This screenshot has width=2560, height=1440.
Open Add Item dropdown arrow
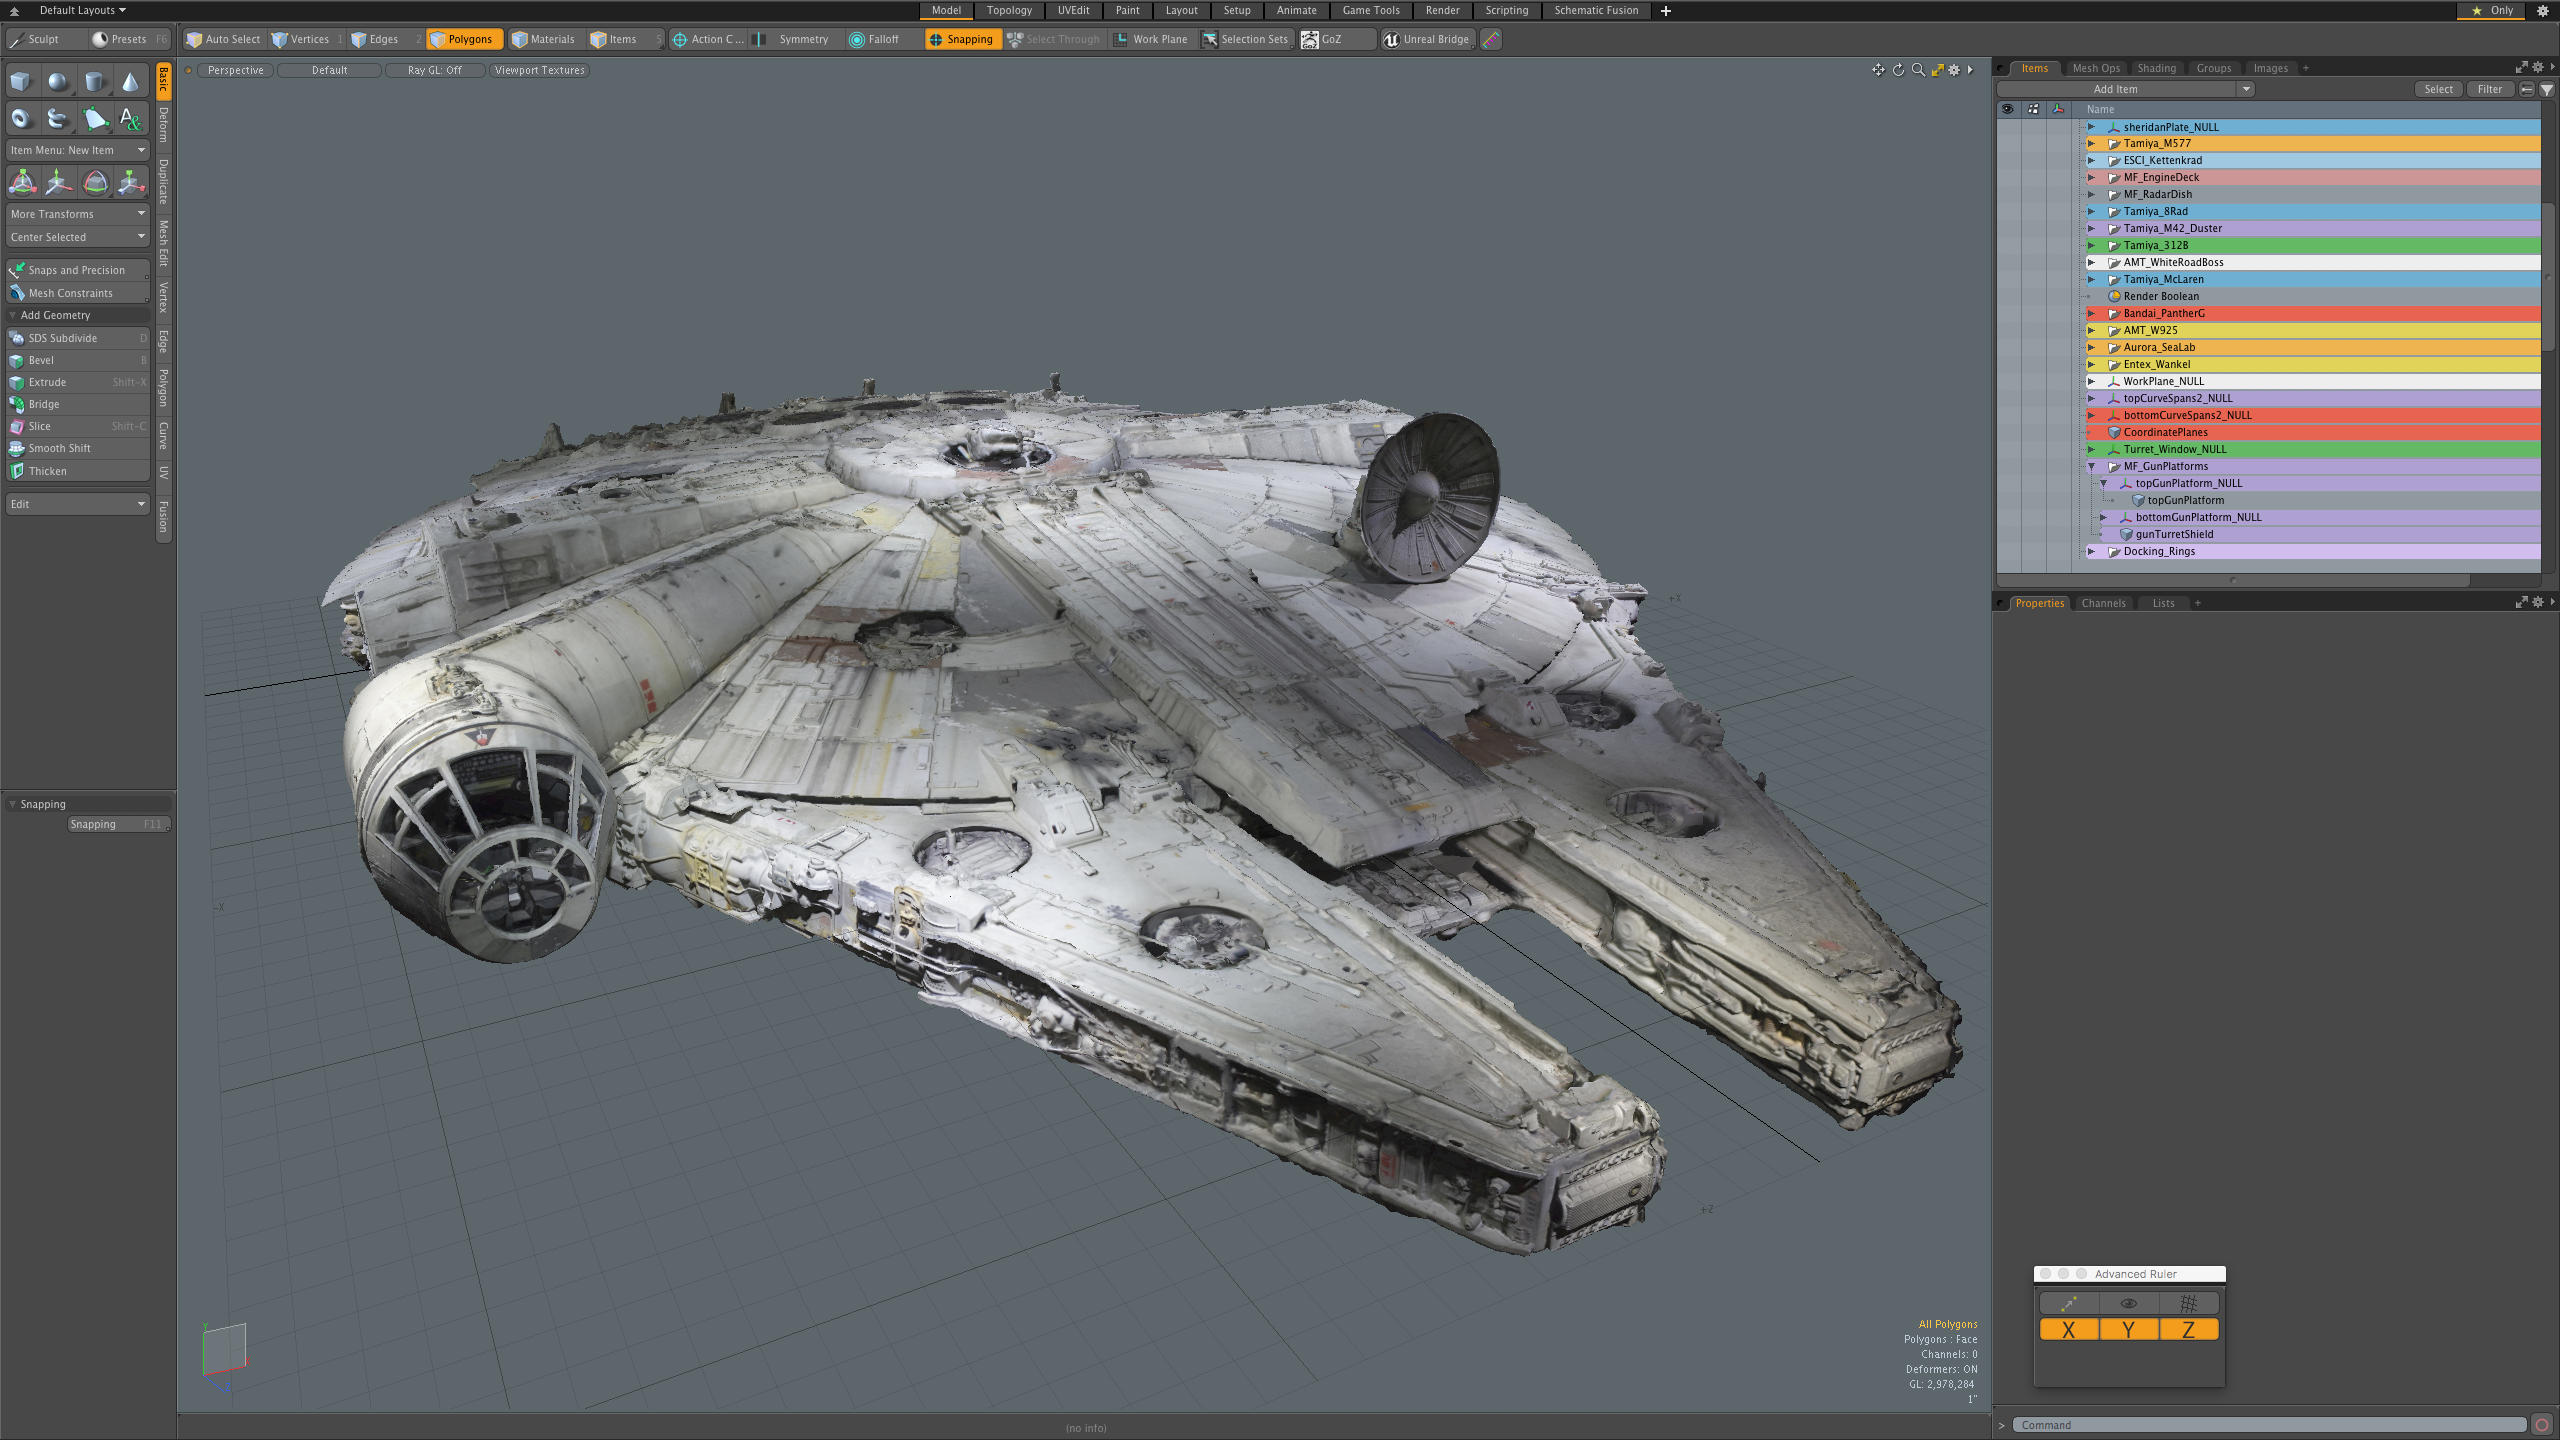coord(2246,89)
